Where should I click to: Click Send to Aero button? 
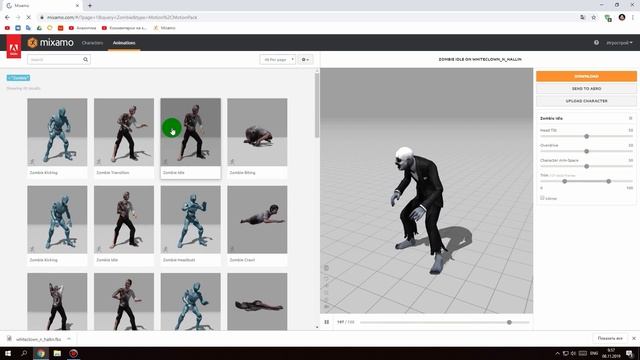[x=586, y=89]
